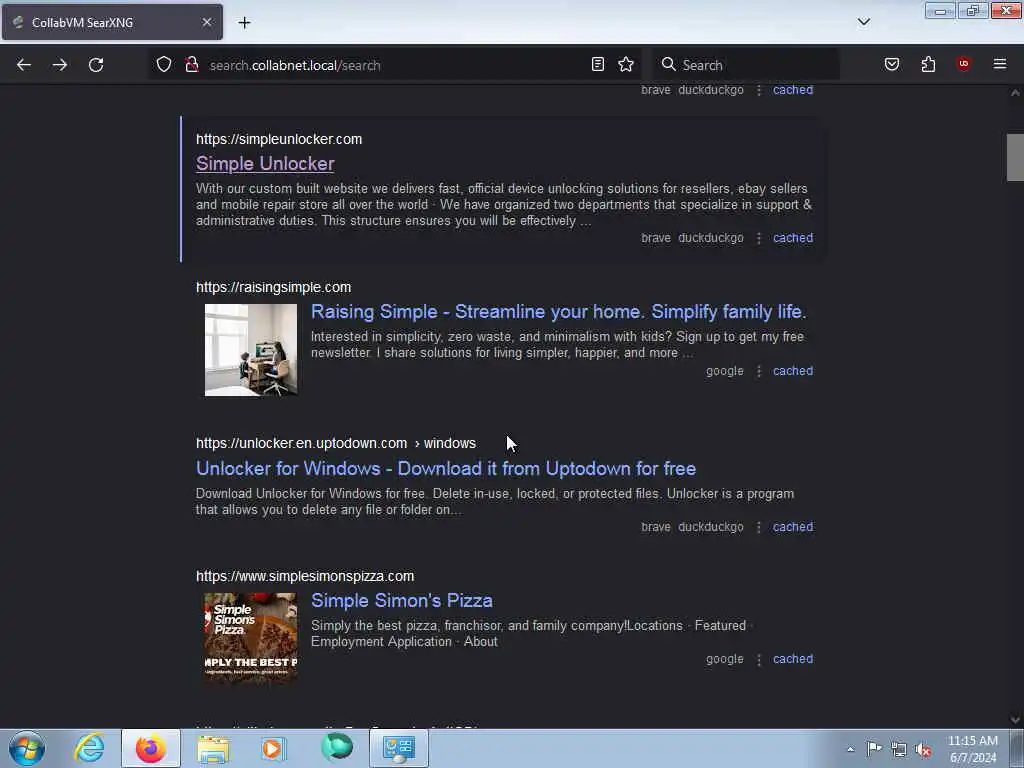Open the Pocket save icon

point(891,64)
